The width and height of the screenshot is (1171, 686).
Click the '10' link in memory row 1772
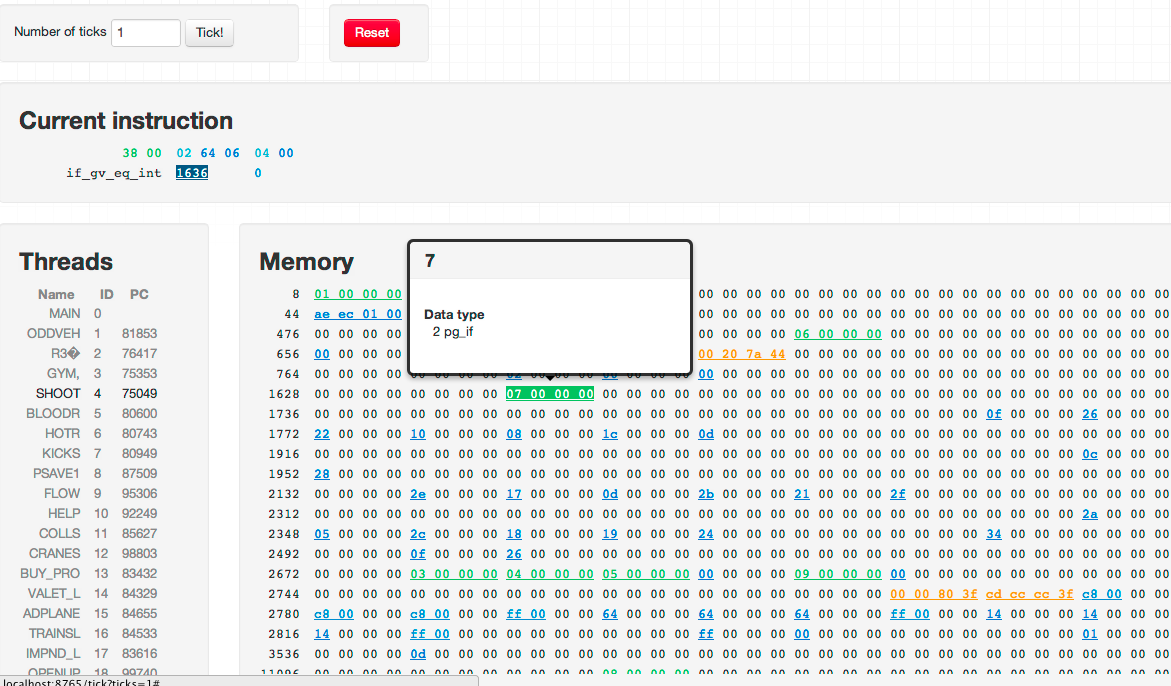coord(417,434)
